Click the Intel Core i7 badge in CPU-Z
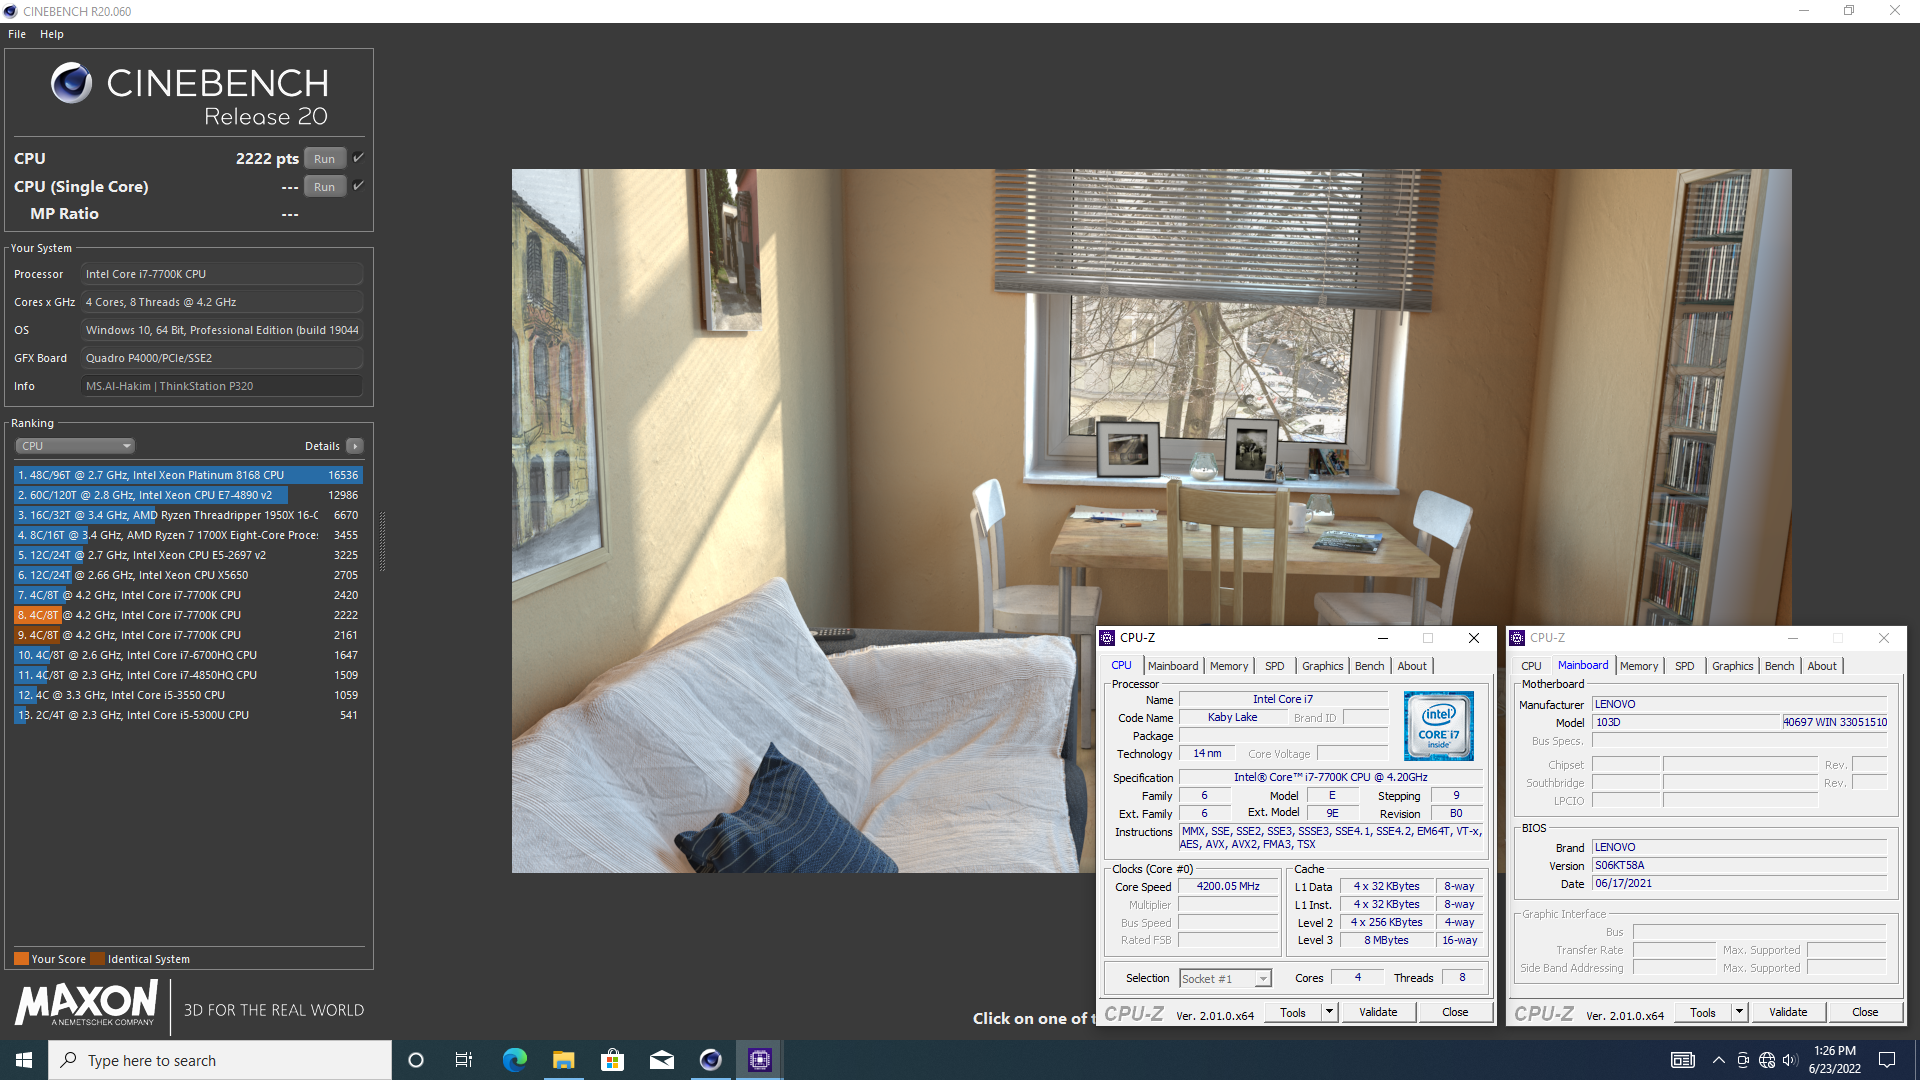1920x1080 pixels. (x=1438, y=726)
